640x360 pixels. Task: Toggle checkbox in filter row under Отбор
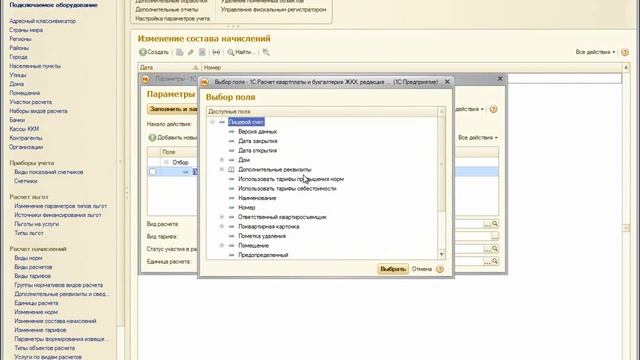[x=153, y=172]
